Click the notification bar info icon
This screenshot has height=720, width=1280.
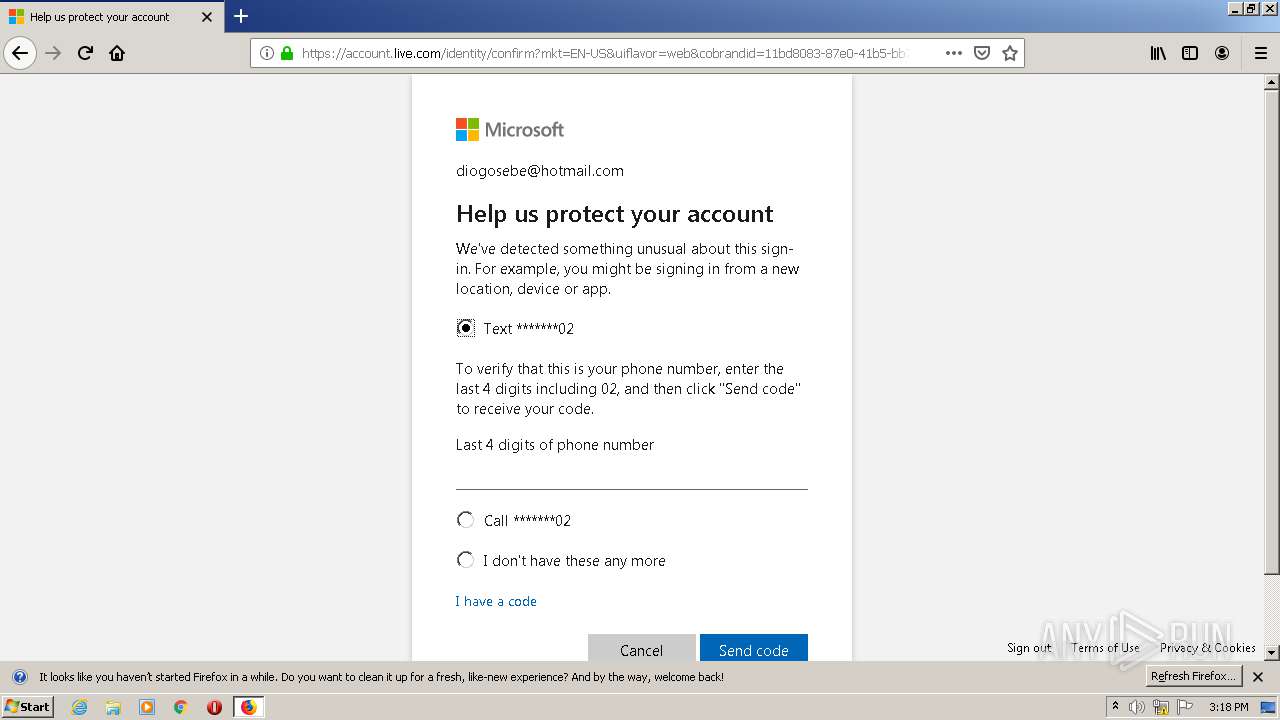pyautogui.click(x=19, y=677)
